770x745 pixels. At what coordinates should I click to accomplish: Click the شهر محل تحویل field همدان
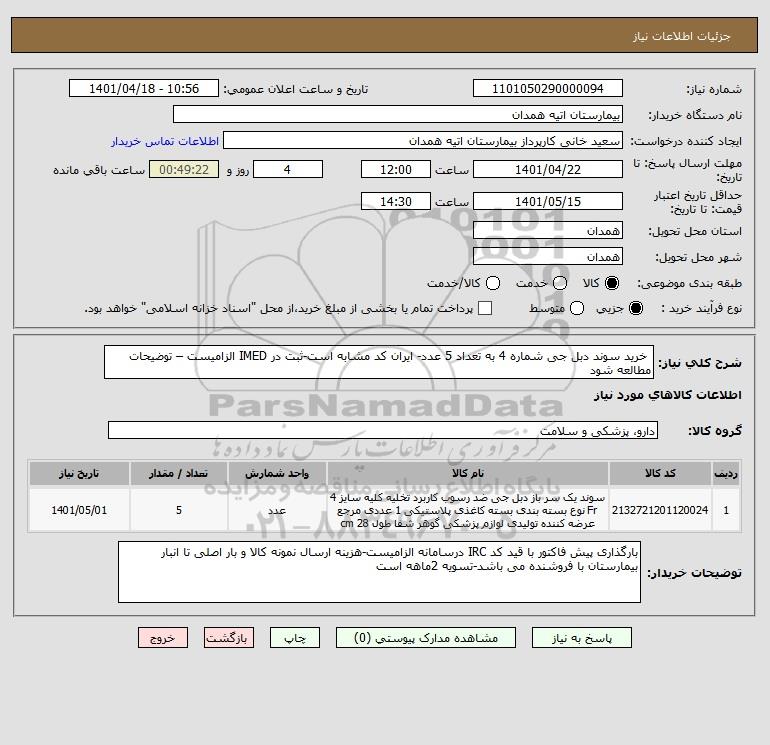pyautogui.click(x=548, y=256)
